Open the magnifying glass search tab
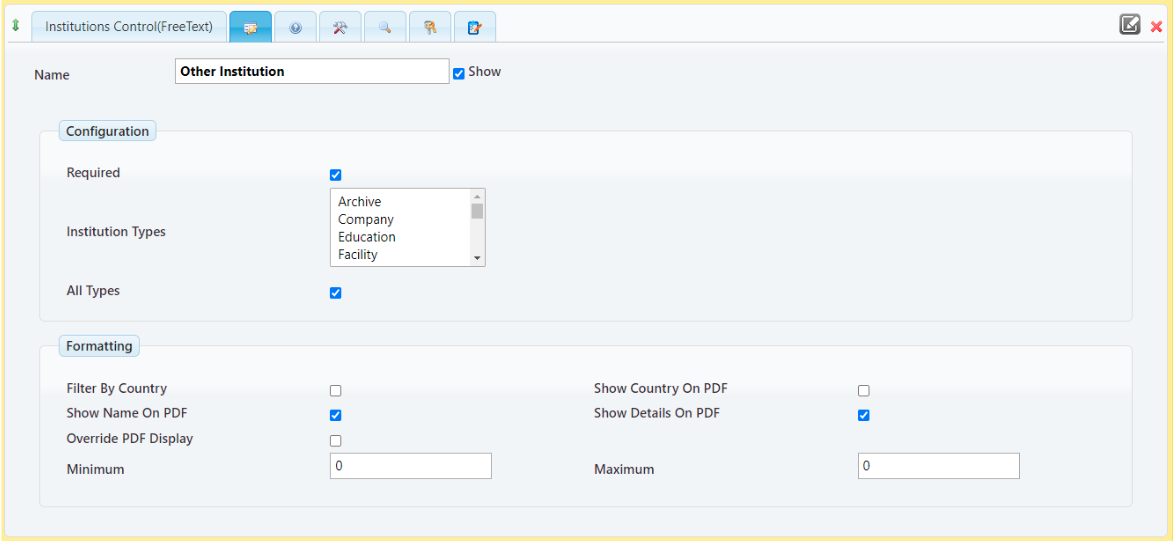Viewport: 1173px width, 541px height. pos(385,28)
